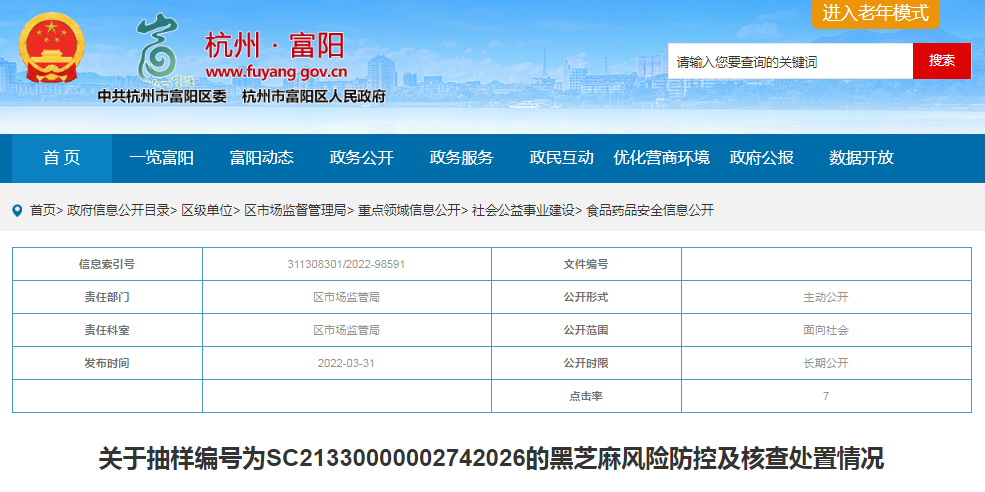Open the 一览富阳 menu
The height and width of the screenshot is (492, 985).
[x=161, y=158]
